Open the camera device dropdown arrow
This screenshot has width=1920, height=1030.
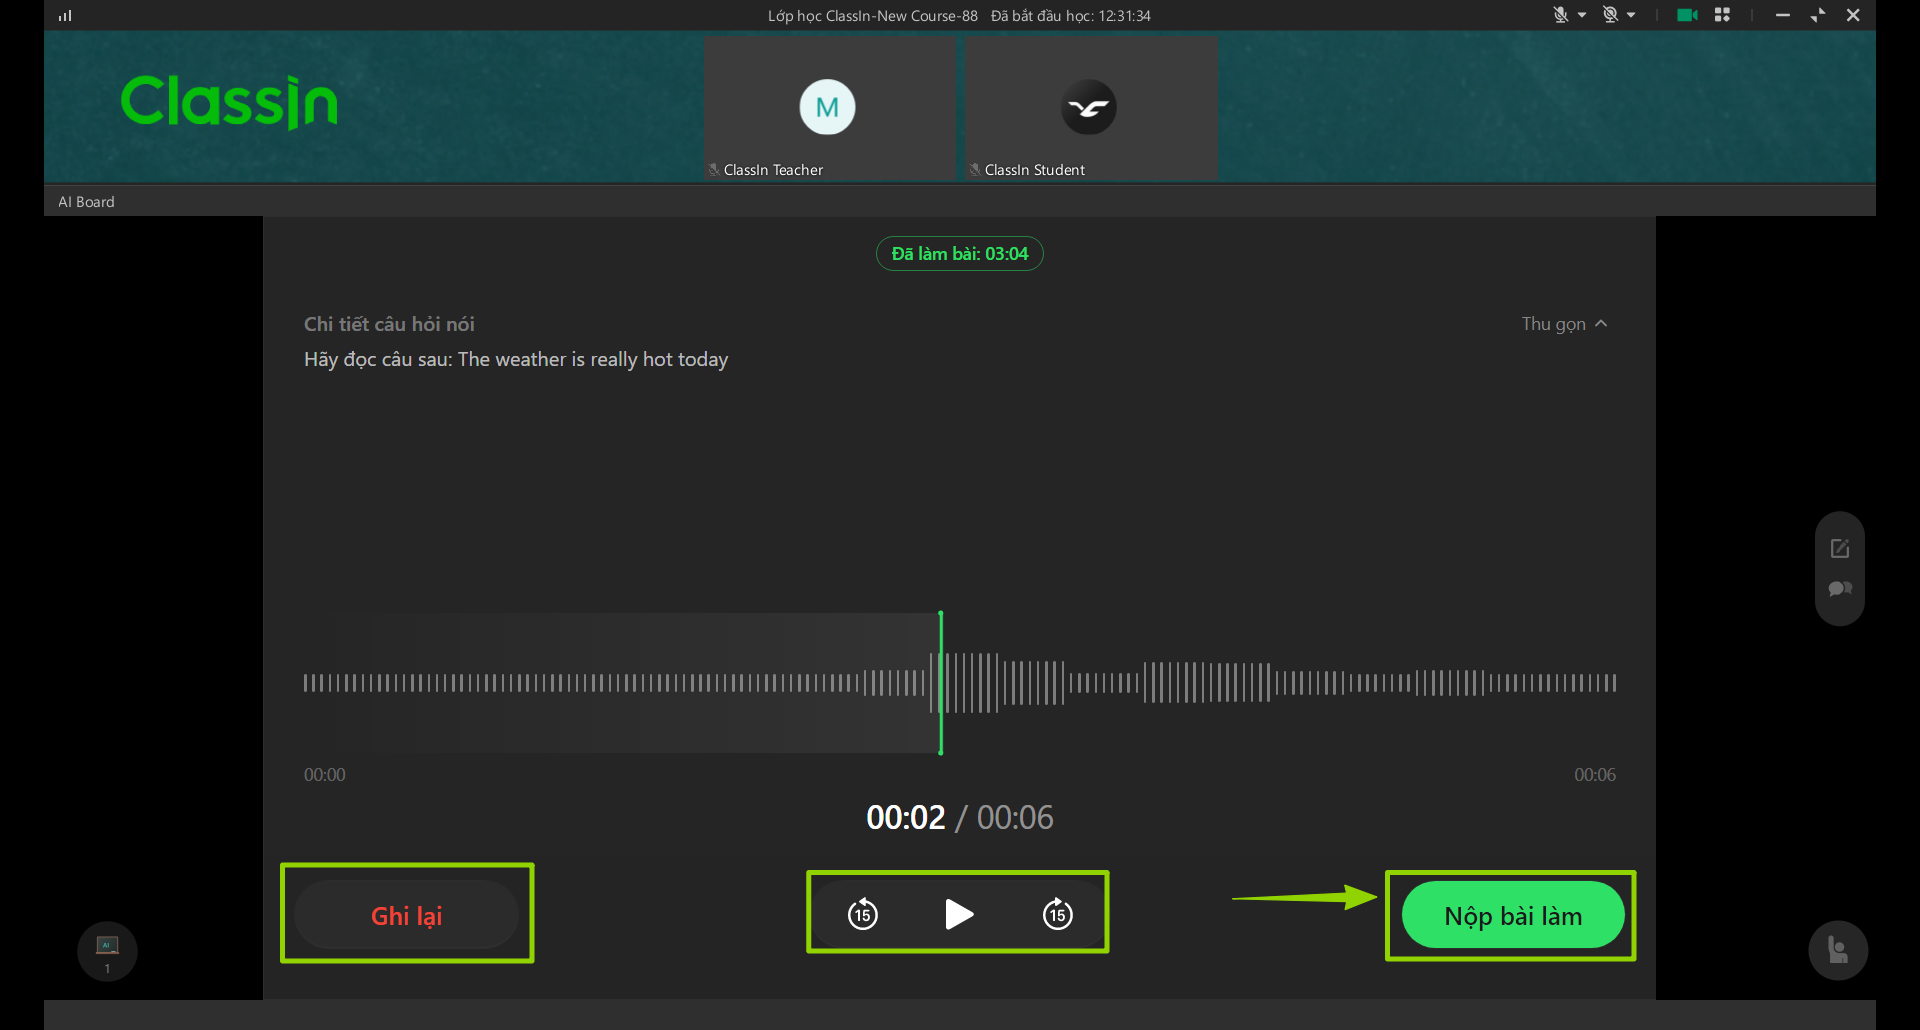[x=1631, y=15]
